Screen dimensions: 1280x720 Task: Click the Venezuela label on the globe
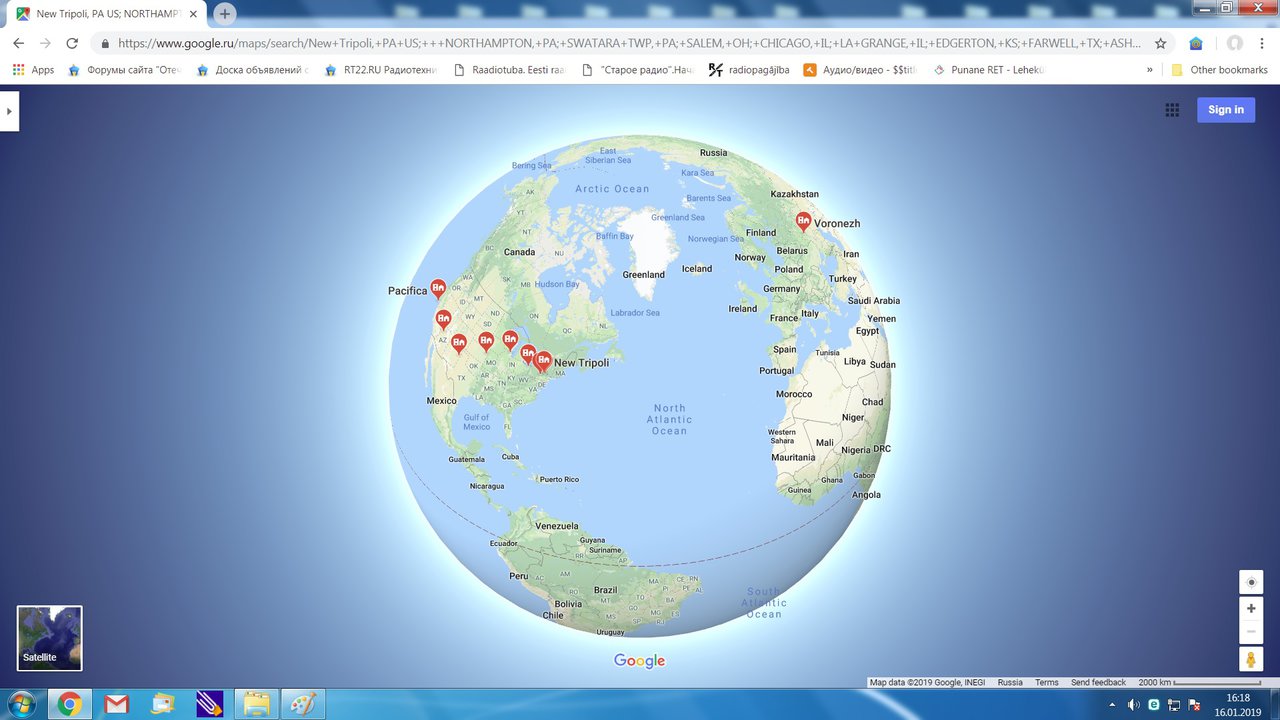[x=556, y=526]
